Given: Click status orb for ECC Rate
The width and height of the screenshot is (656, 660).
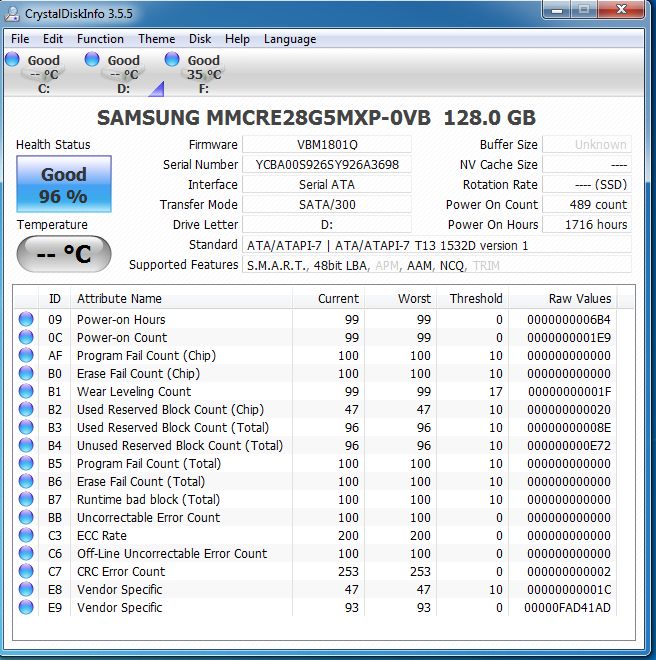Looking at the screenshot, I should click(26, 535).
